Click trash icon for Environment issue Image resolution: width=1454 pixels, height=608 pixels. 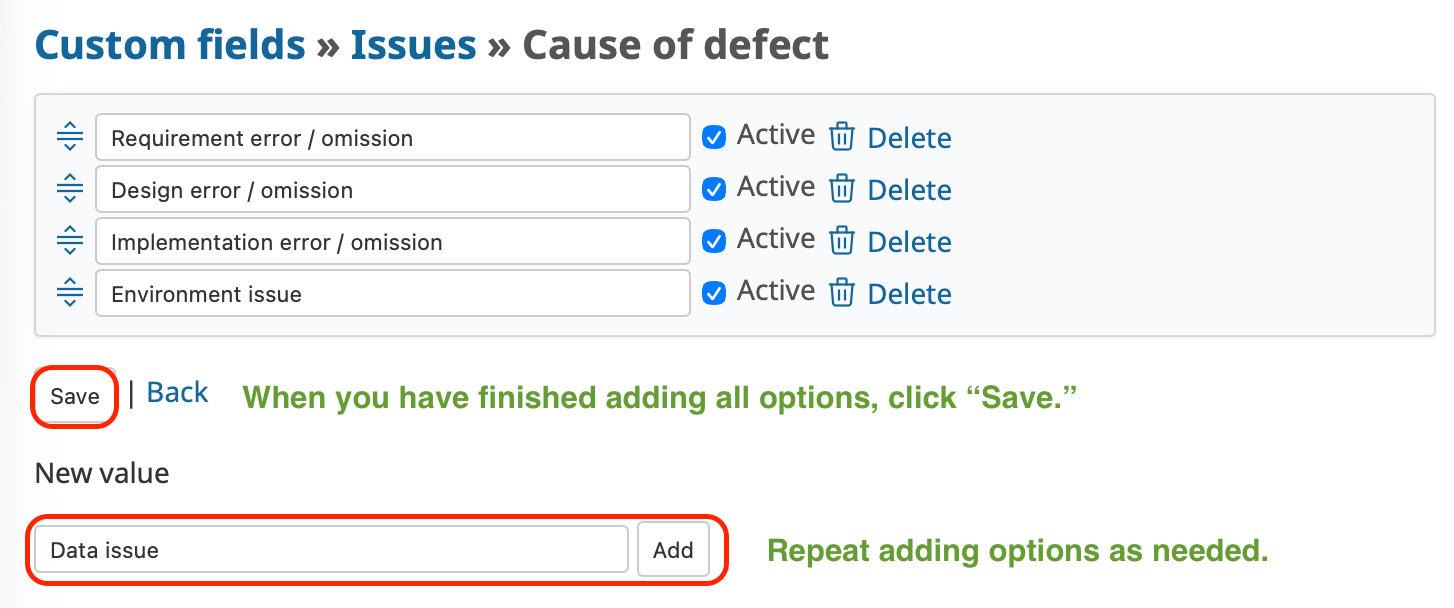(842, 293)
